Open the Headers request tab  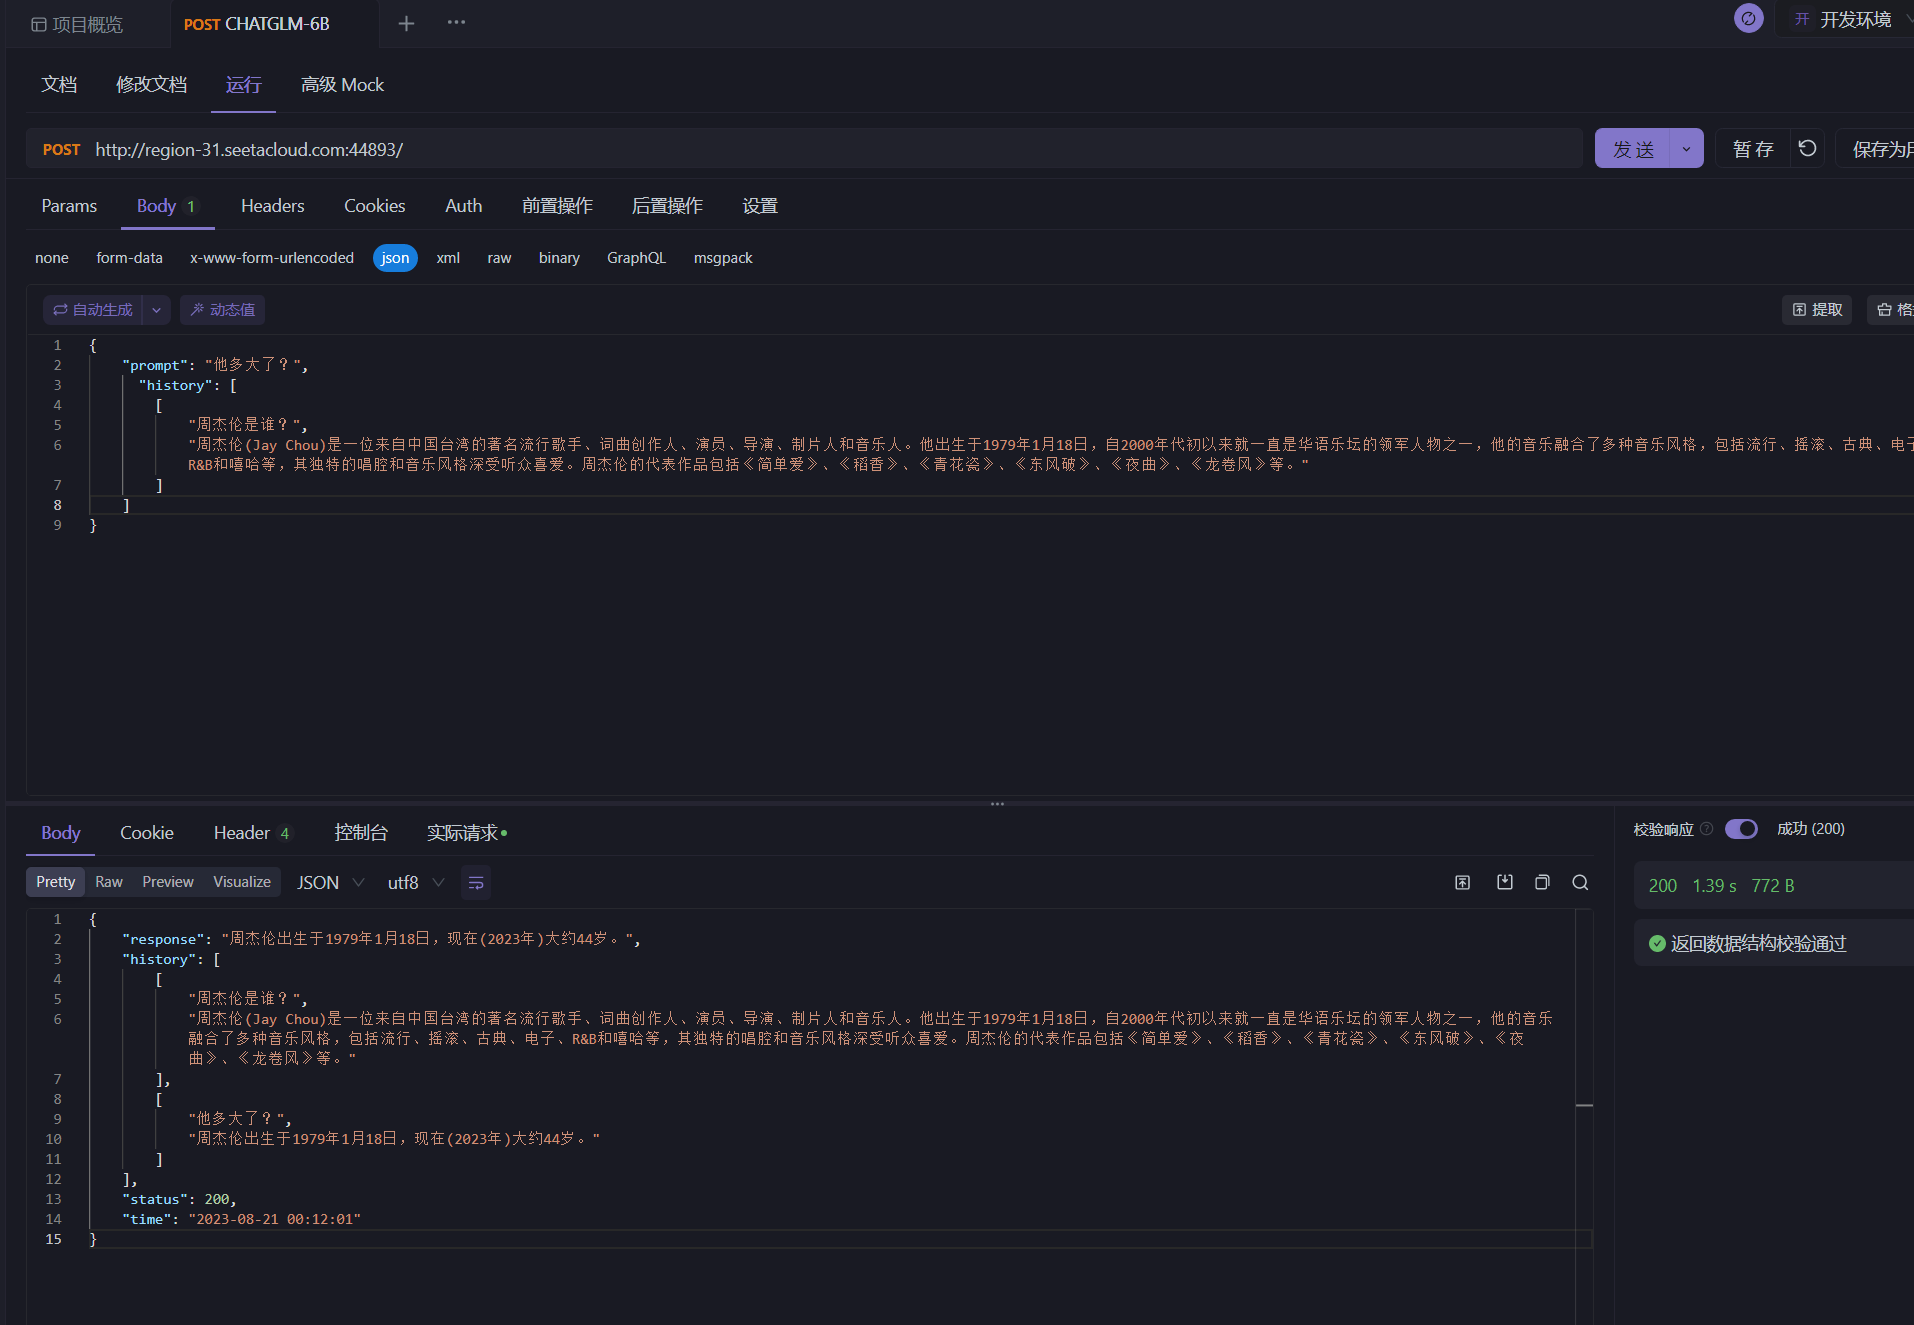coord(272,206)
